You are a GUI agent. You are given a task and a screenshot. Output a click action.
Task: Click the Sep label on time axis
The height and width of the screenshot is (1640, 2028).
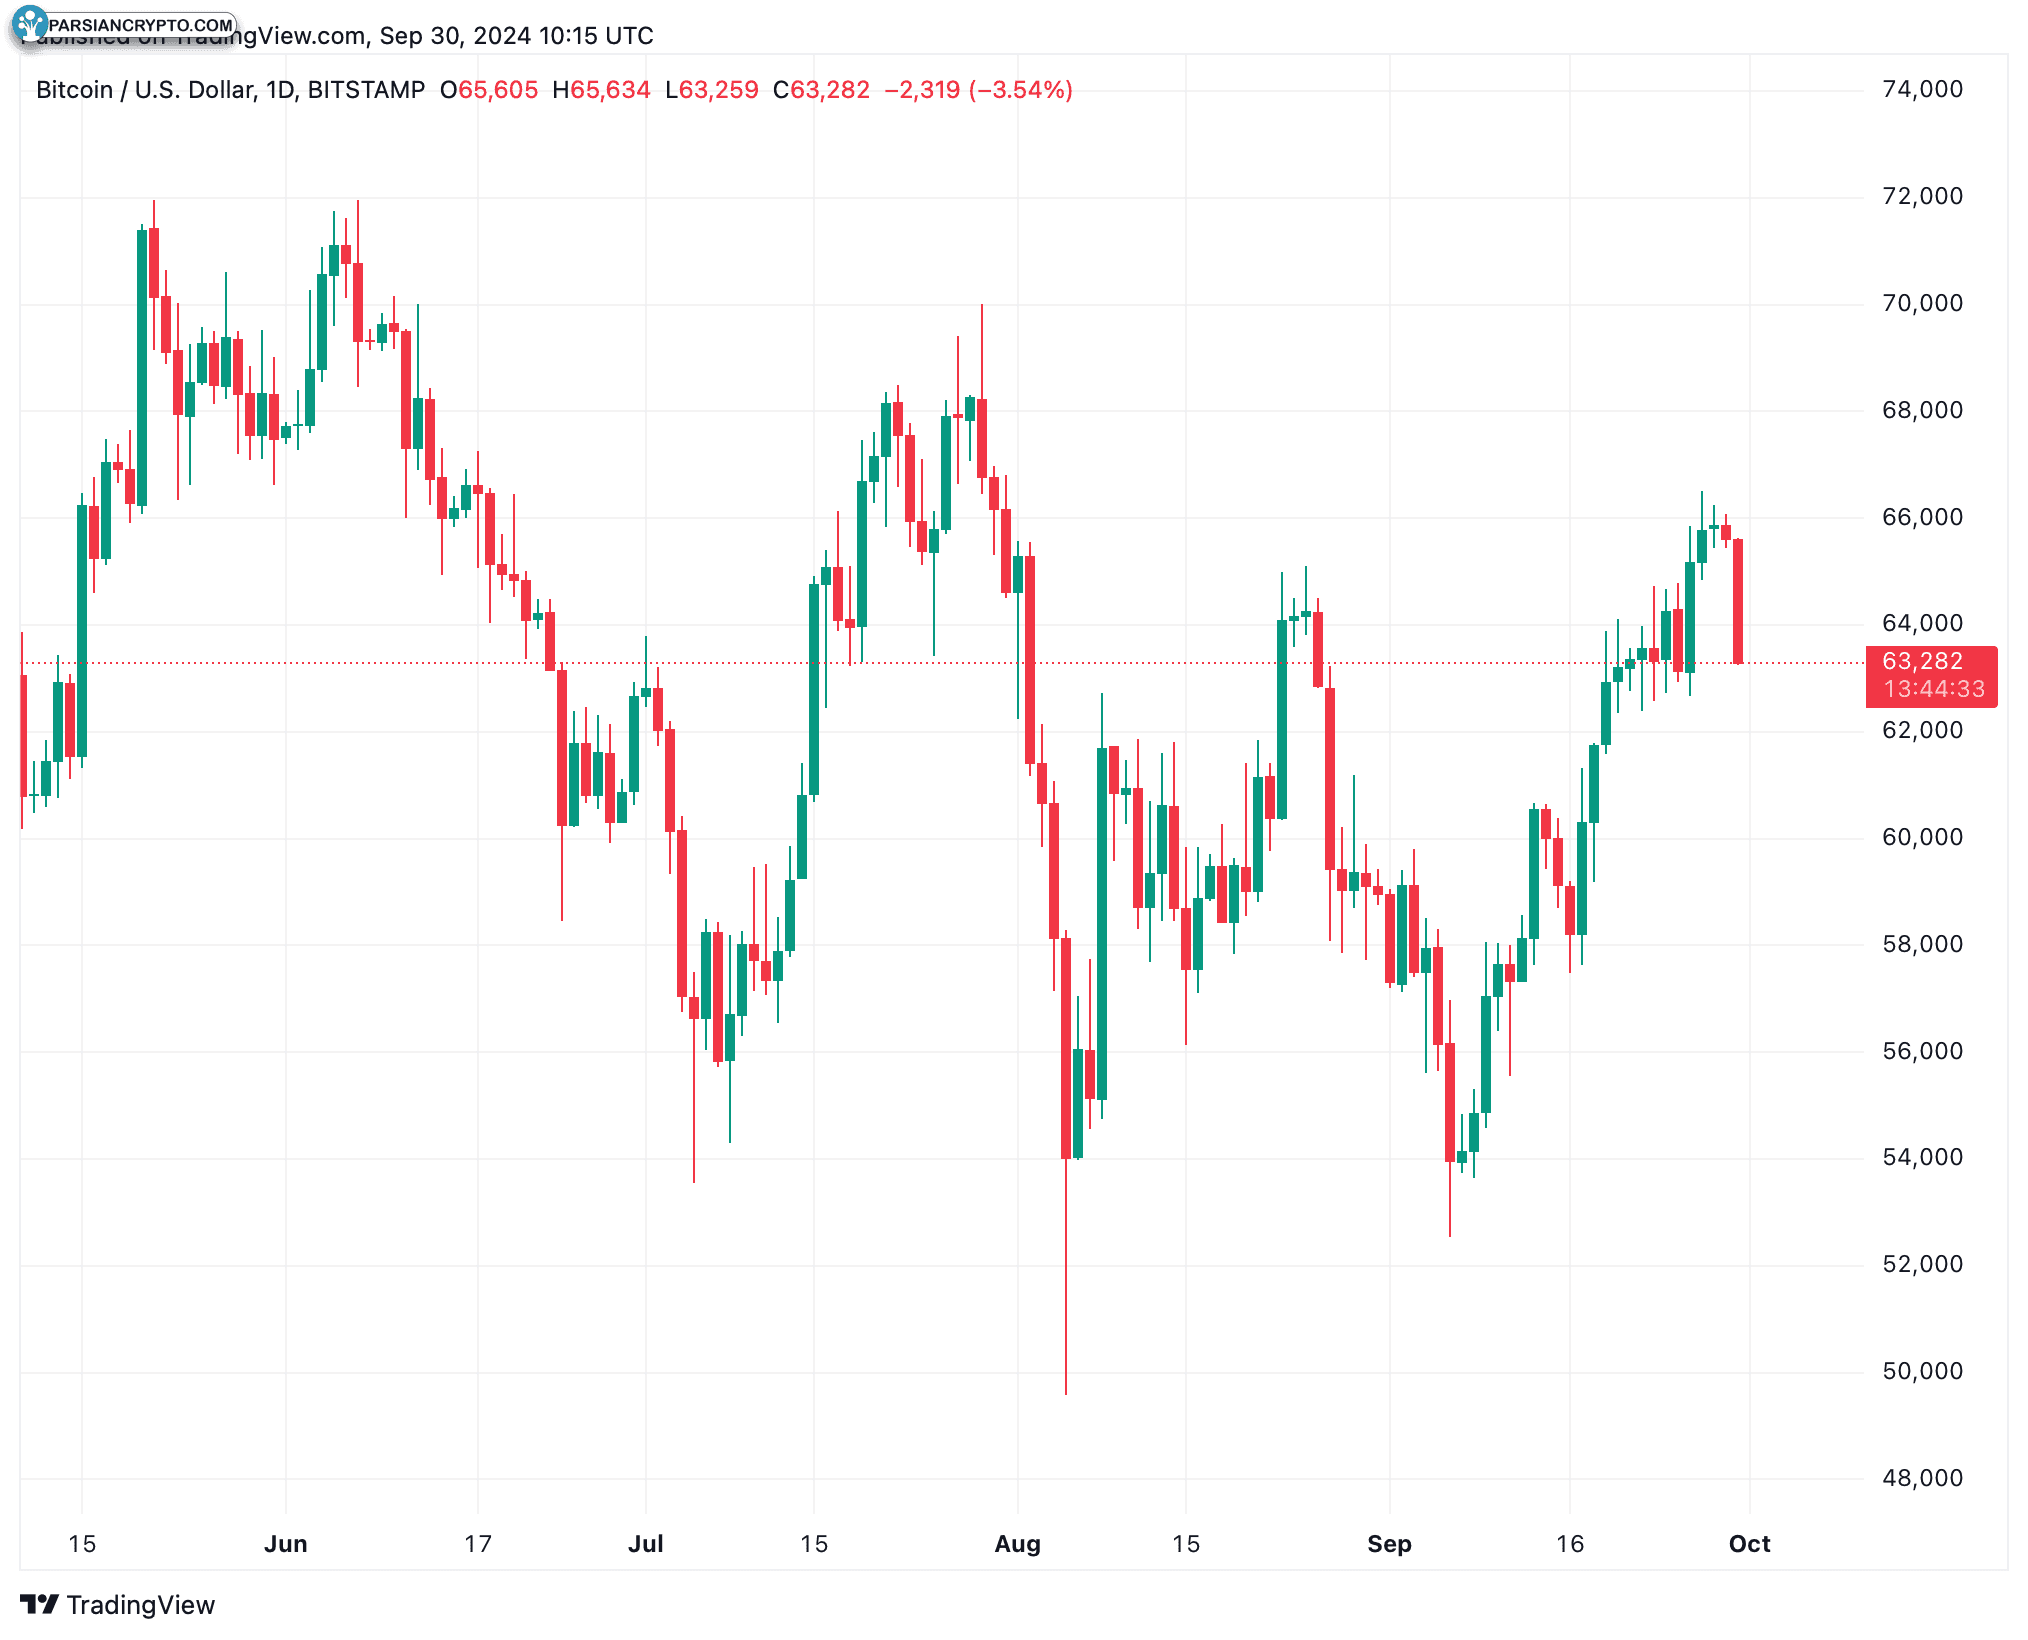pos(1390,1544)
